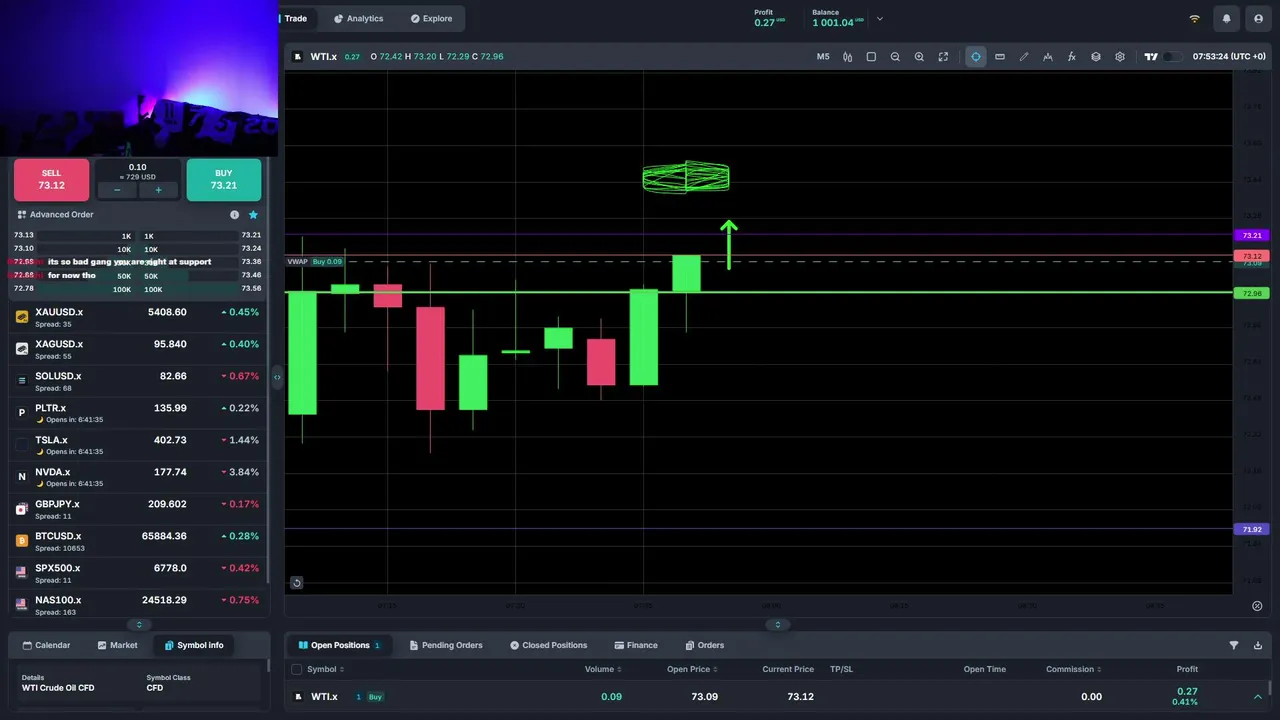Image resolution: width=1280 pixels, height=720 pixels.
Task: Open the chart layers panel
Action: pyautogui.click(x=1096, y=57)
